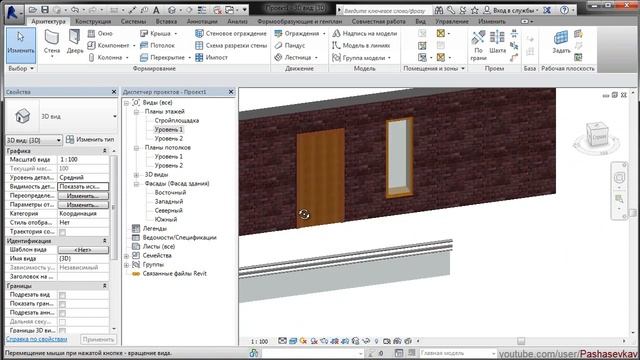Click Изменить button for Параметры отображения
Image resolution: width=640 pixels, height=360 pixels.
point(83,205)
